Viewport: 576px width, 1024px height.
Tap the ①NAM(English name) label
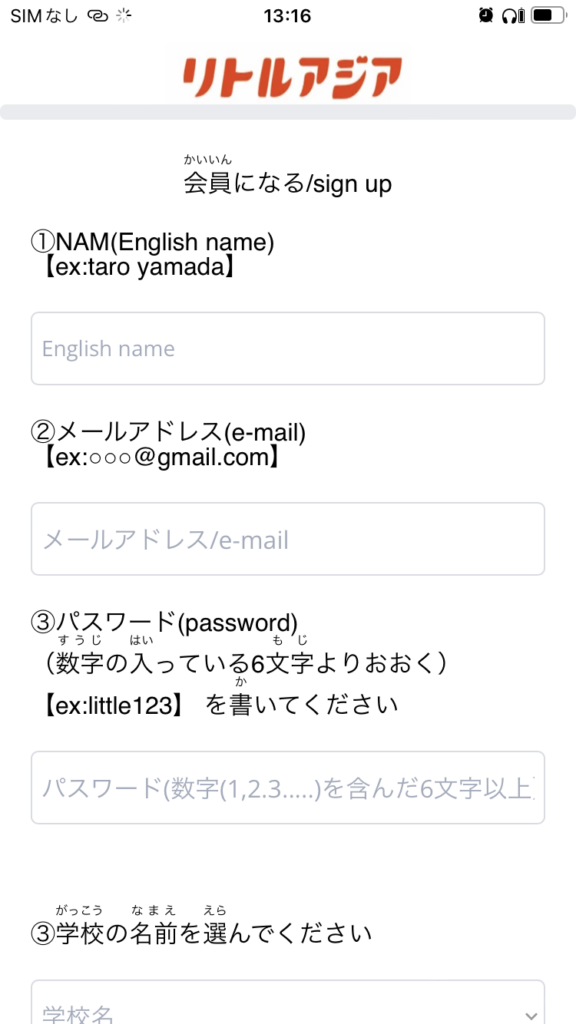pyautogui.click(x=153, y=242)
